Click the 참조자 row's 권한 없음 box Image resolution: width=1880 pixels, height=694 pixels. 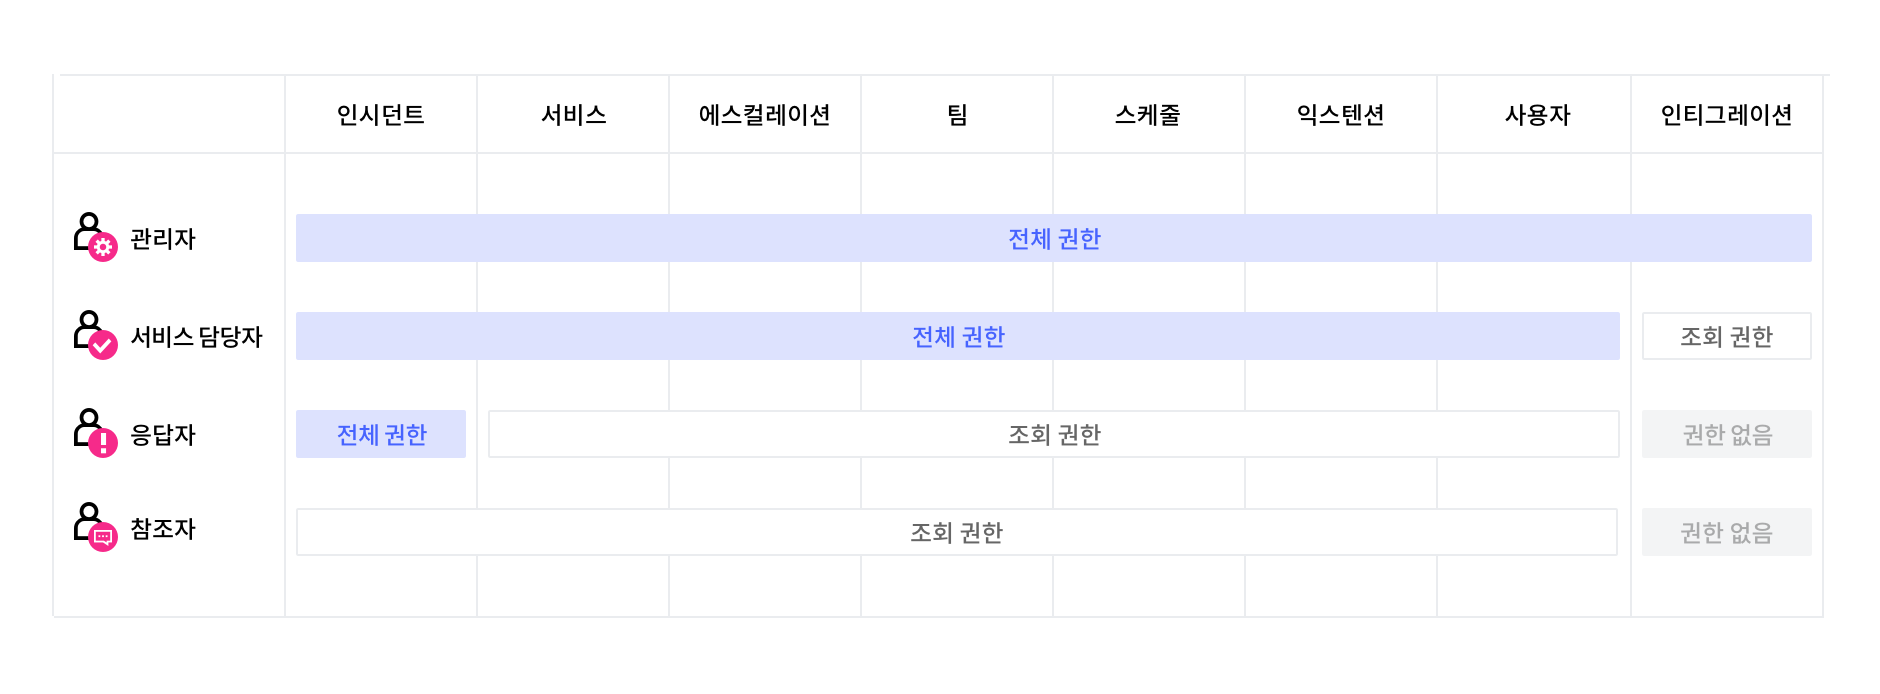tap(1726, 532)
